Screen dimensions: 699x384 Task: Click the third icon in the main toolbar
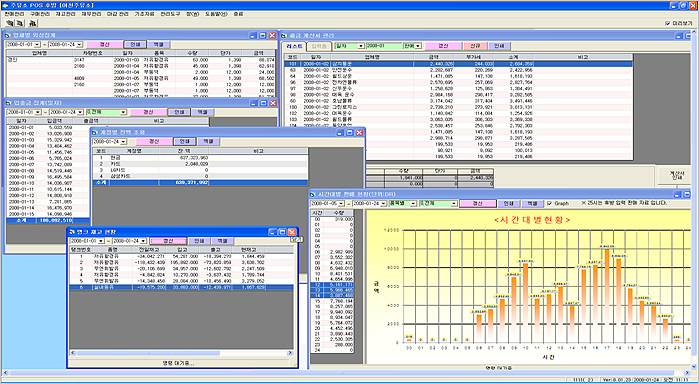coord(33,23)
